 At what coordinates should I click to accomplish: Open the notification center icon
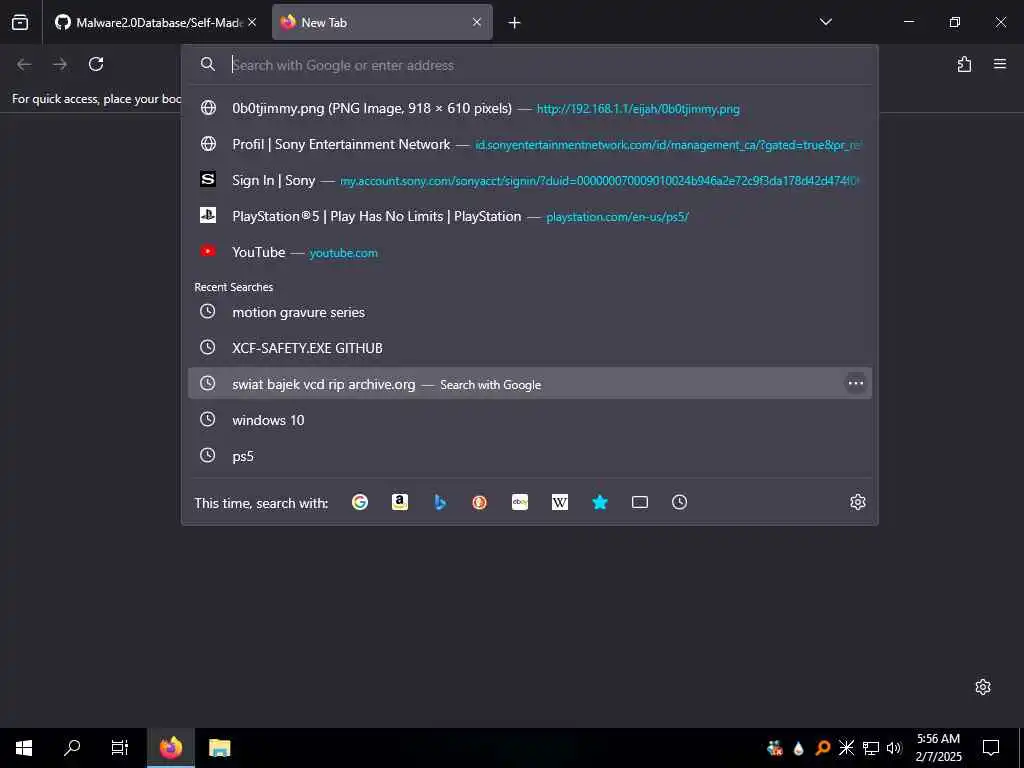(991, 748)
